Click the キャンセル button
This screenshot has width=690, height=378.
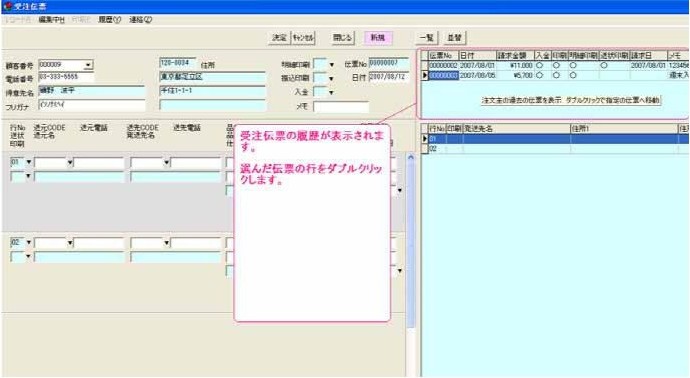[x=303, y=38]
